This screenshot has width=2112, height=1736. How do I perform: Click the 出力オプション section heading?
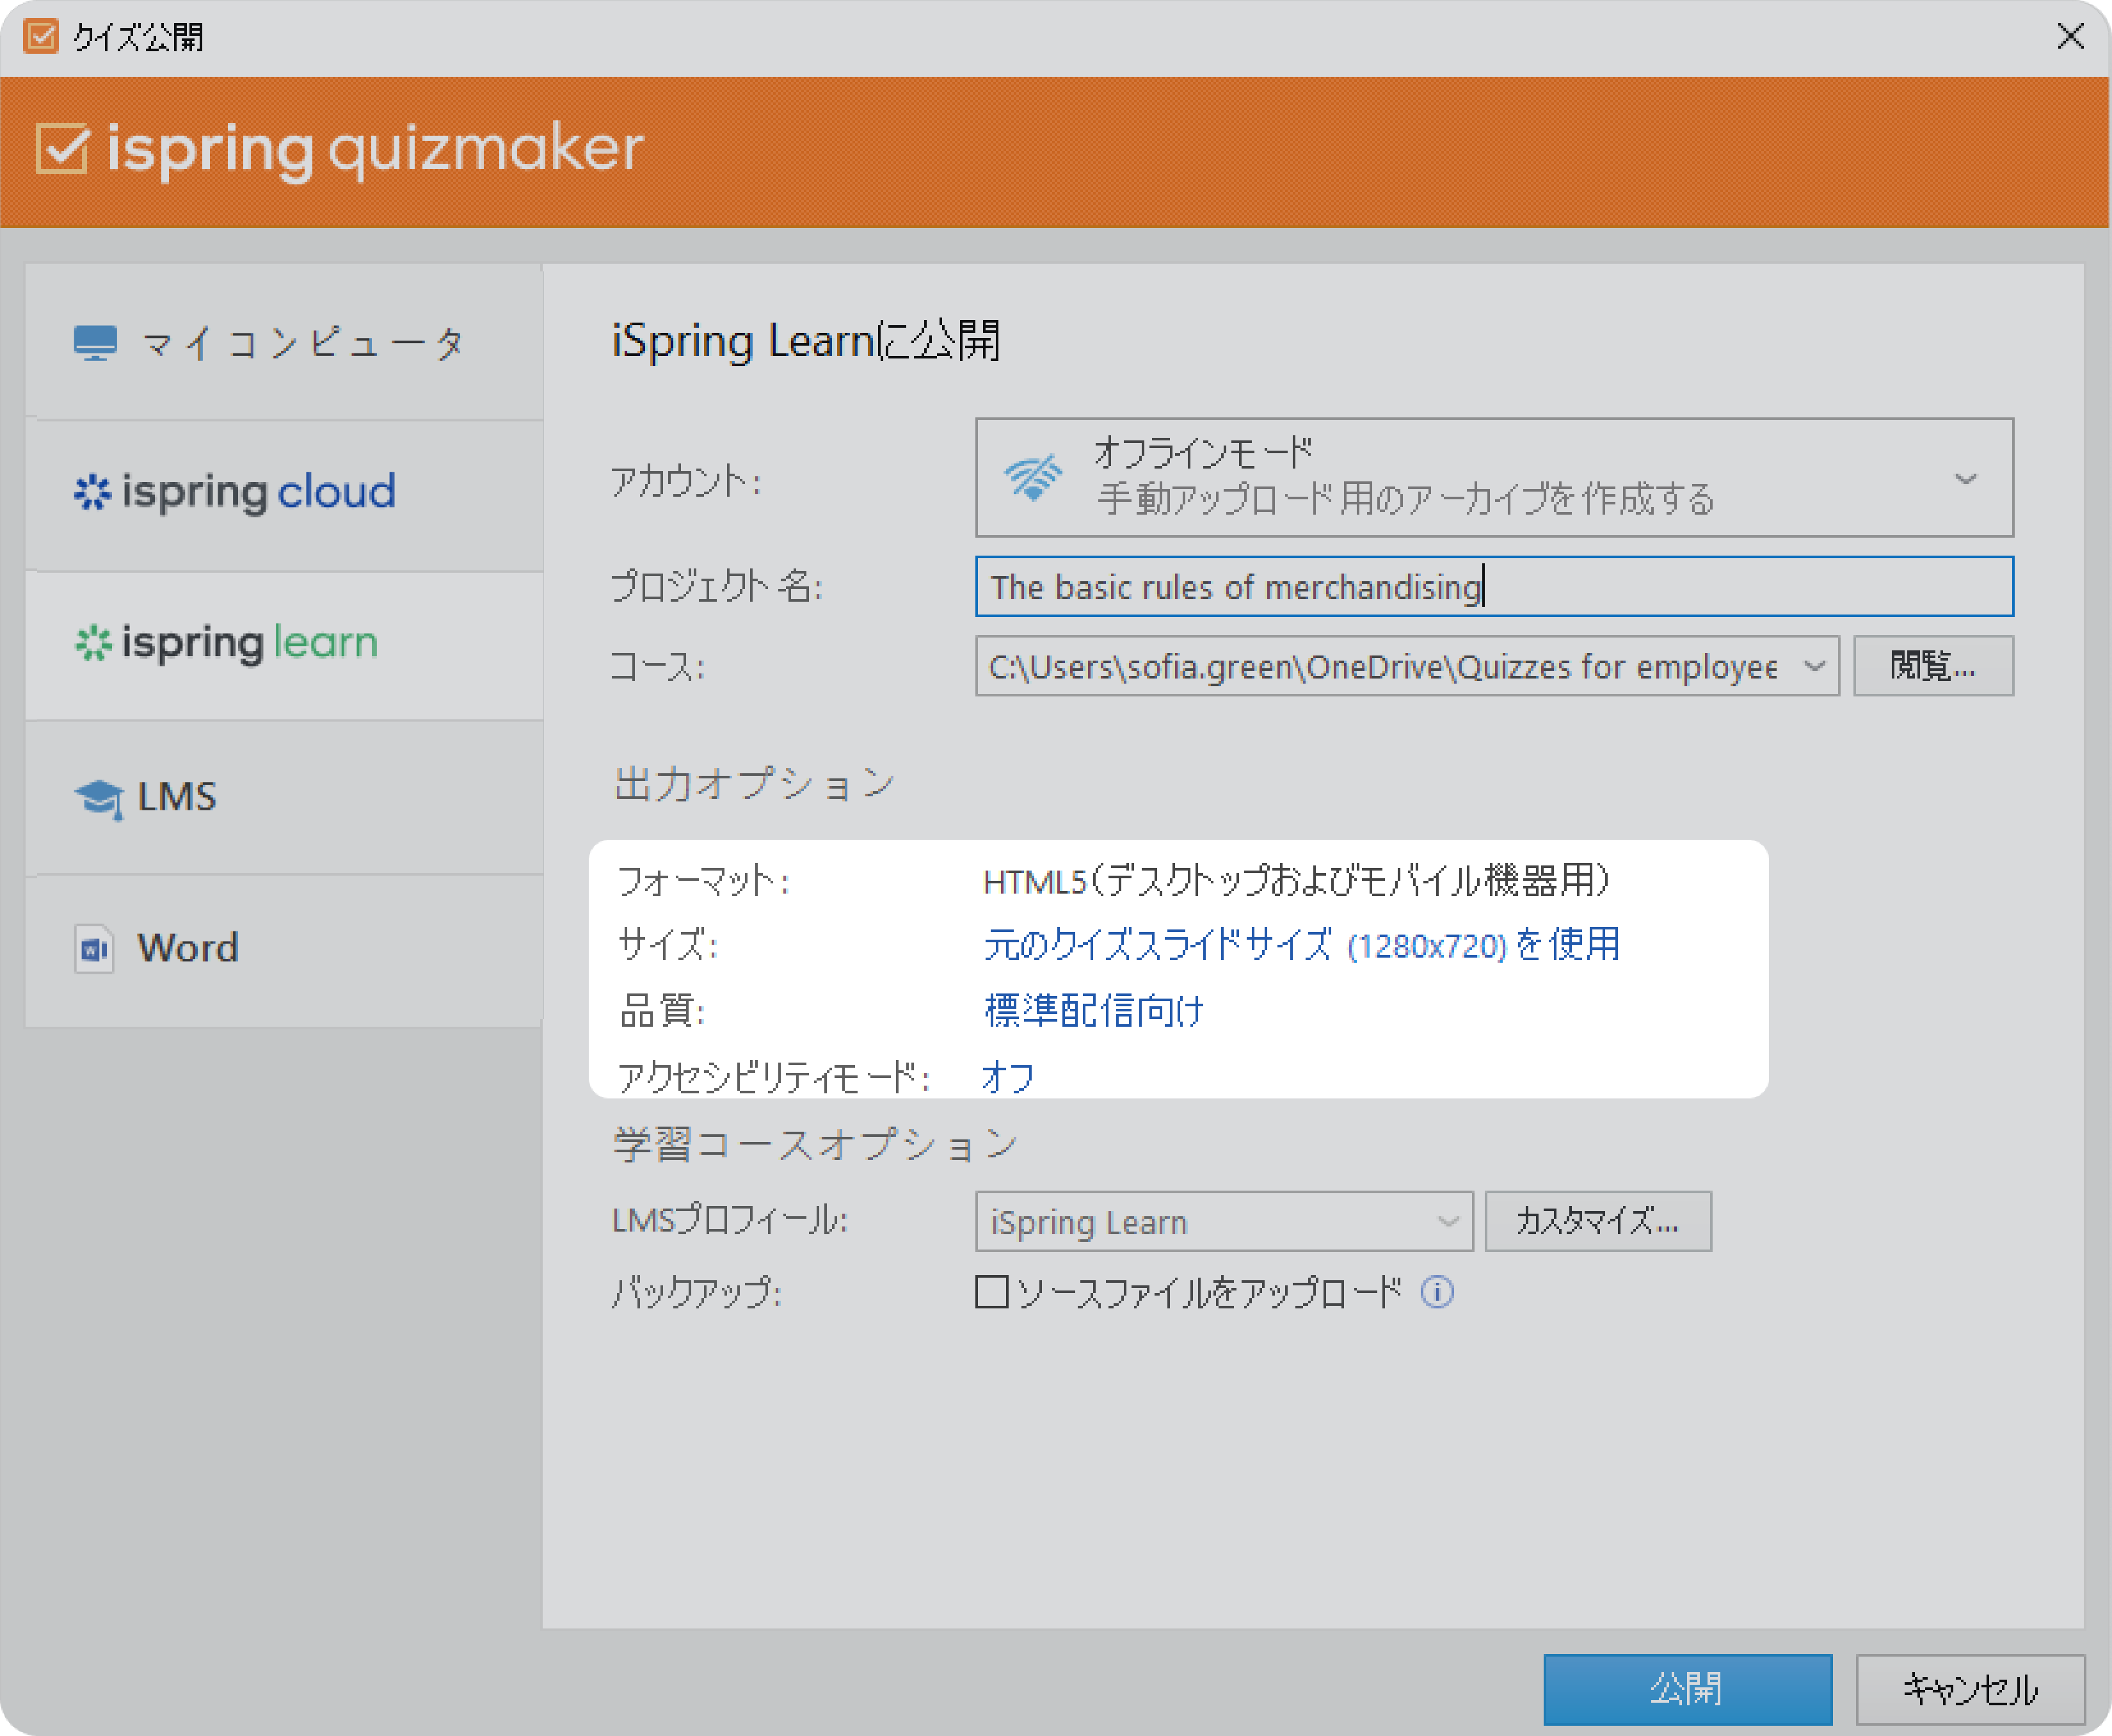[754, 784]
